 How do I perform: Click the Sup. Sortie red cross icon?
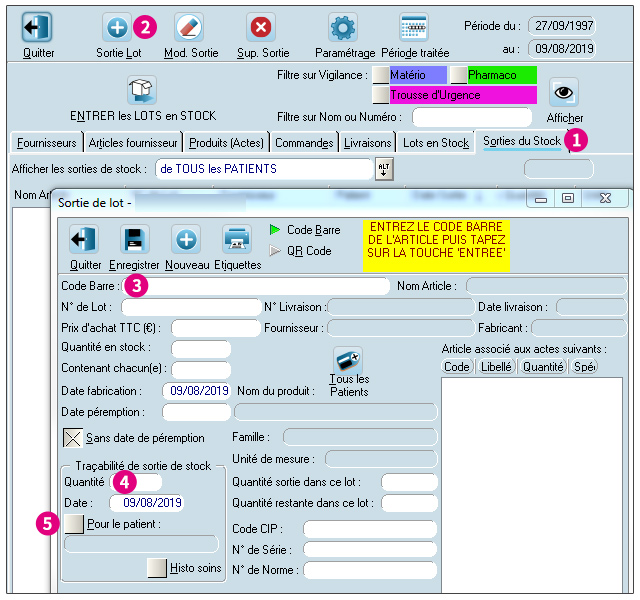coord(261,27)
